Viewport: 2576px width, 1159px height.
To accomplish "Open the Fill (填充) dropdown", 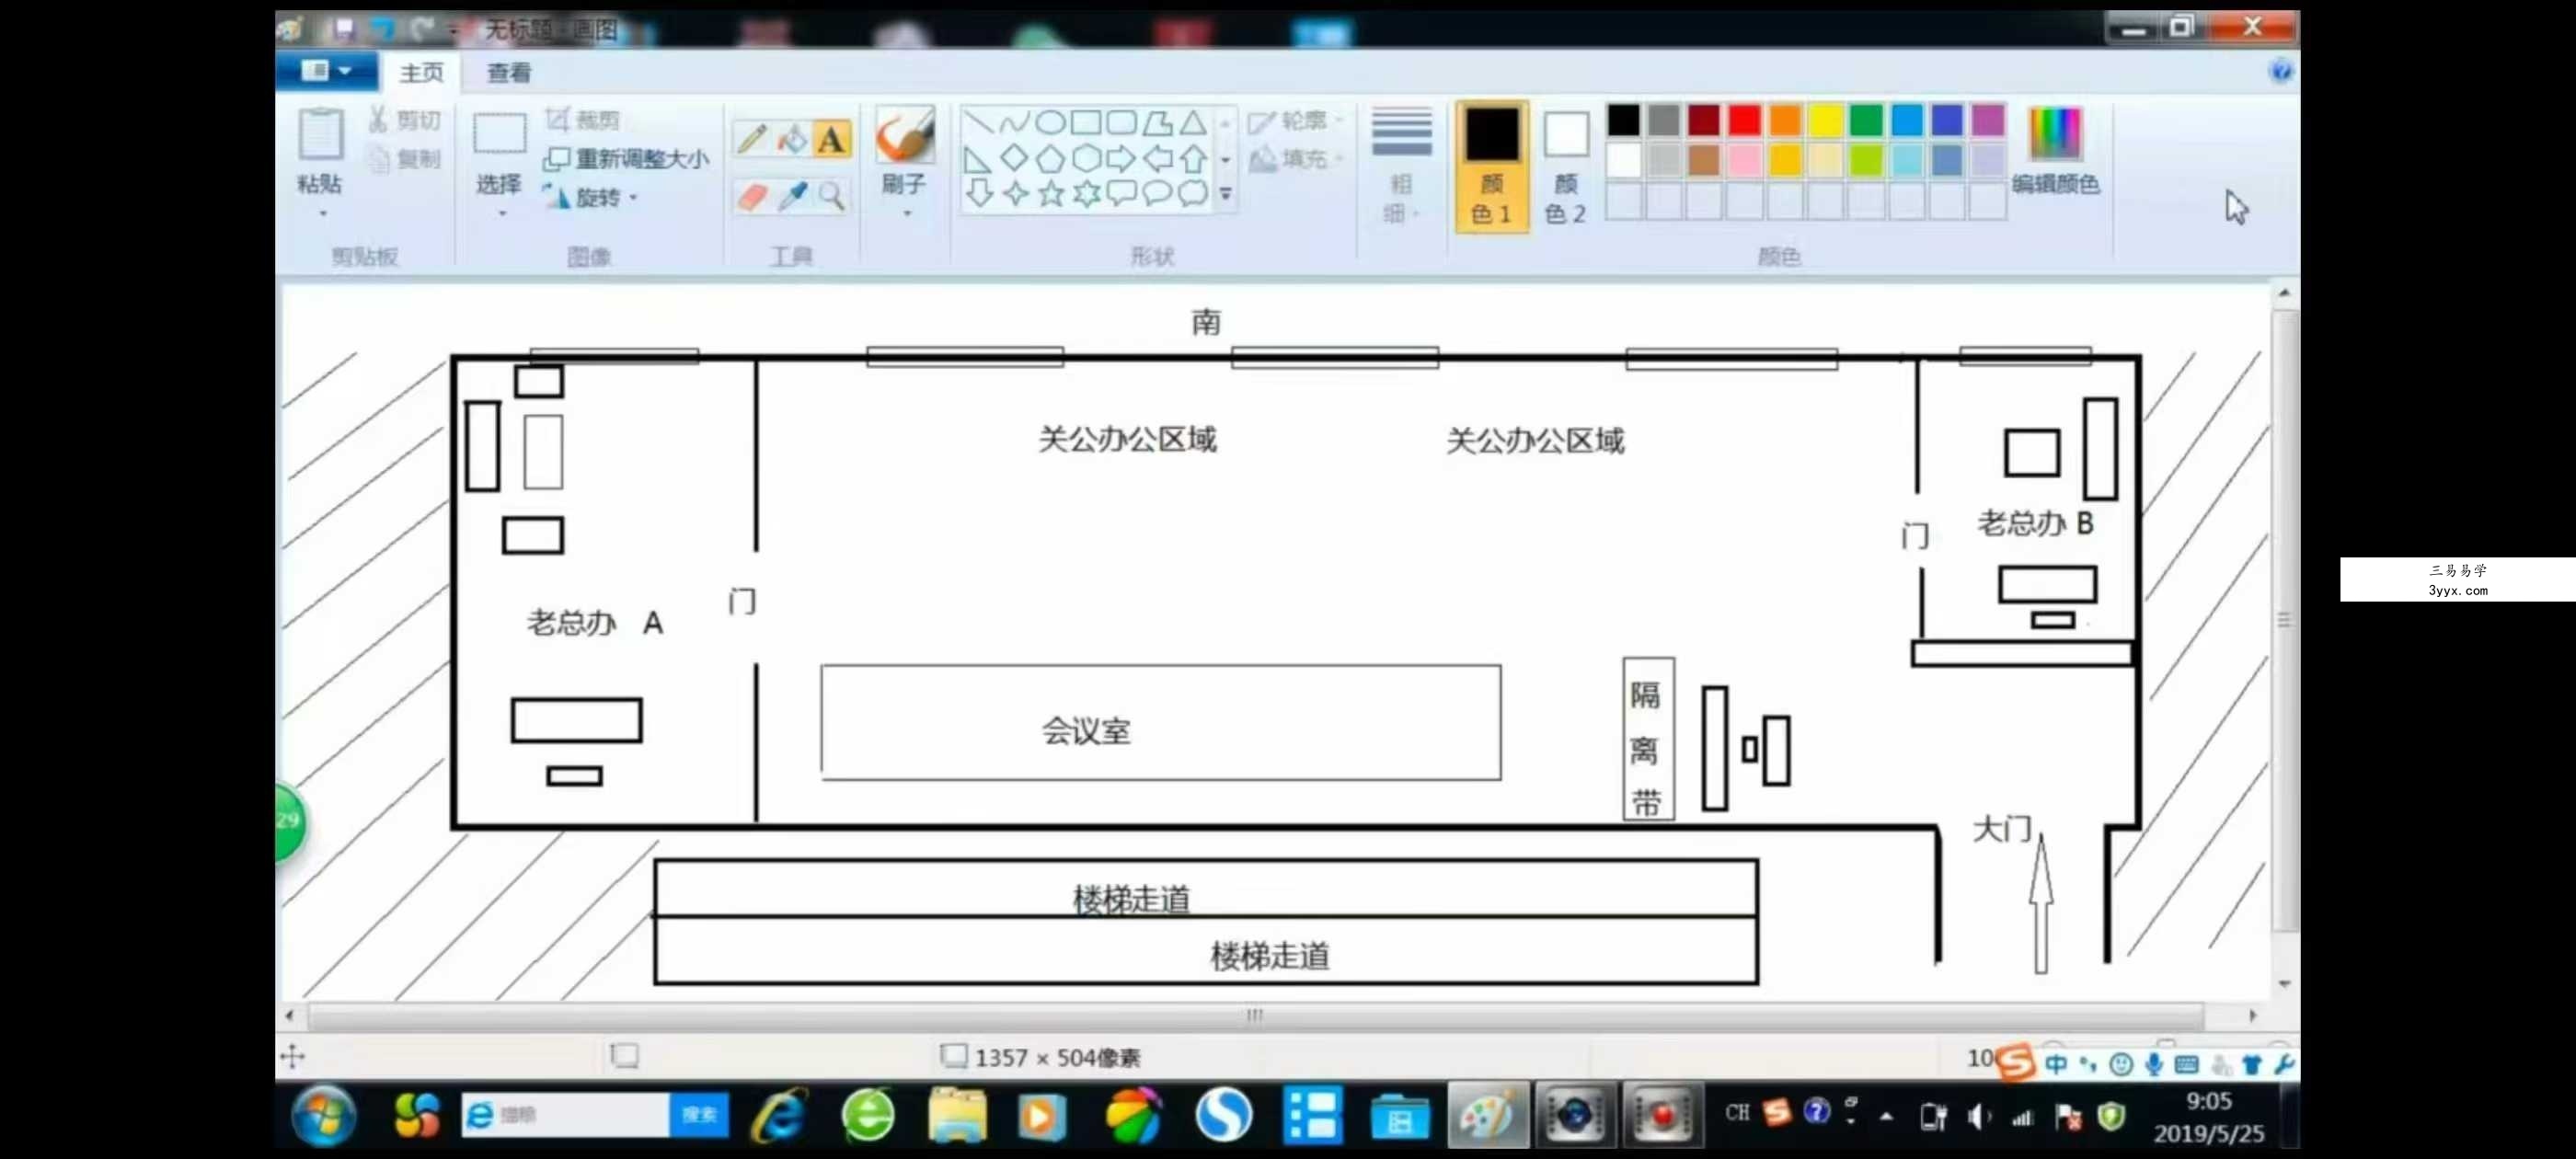I will (1295, 158).
